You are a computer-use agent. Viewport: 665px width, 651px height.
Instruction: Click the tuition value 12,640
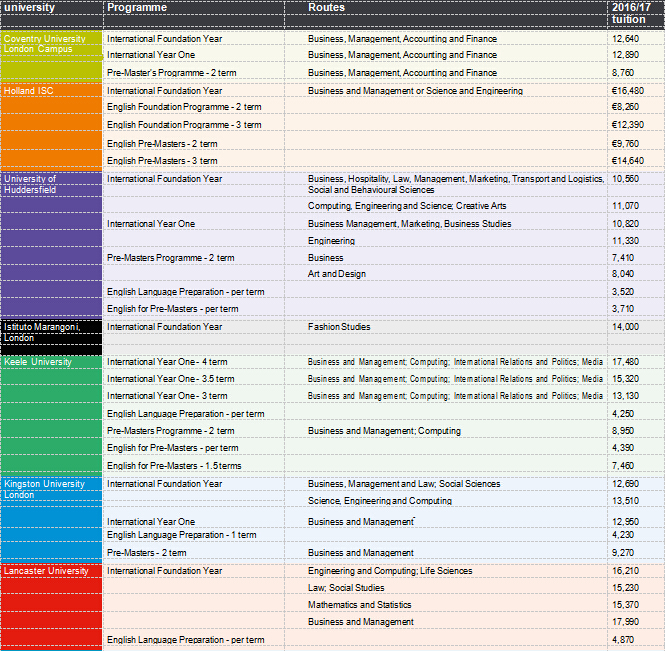625,39
